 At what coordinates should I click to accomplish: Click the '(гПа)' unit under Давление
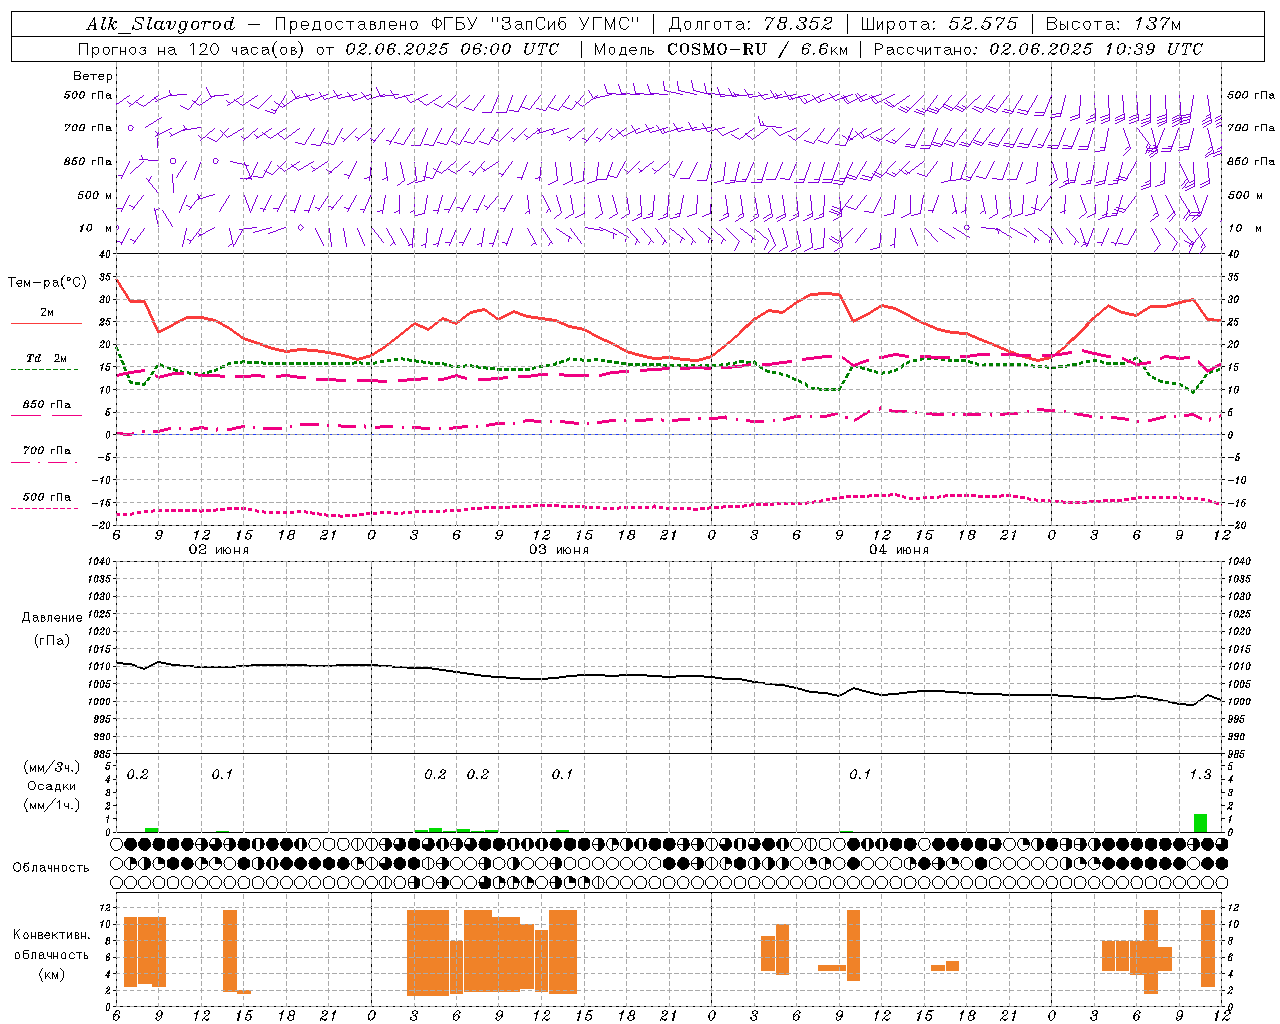pyautogui.click(x=52, y=641)
